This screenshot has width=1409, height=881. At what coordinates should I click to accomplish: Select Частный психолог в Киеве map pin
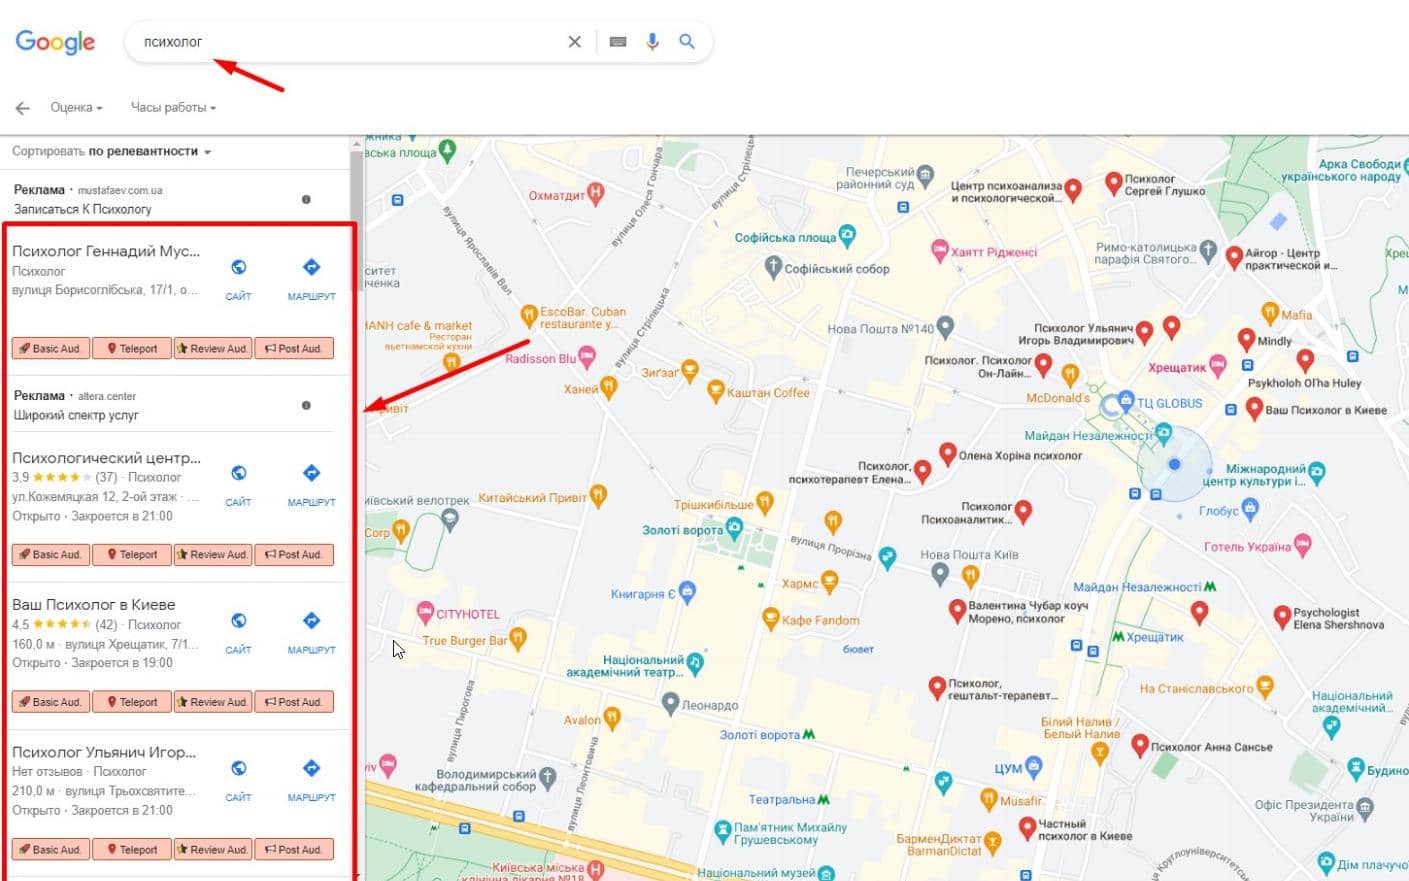tap(1027, 828)
